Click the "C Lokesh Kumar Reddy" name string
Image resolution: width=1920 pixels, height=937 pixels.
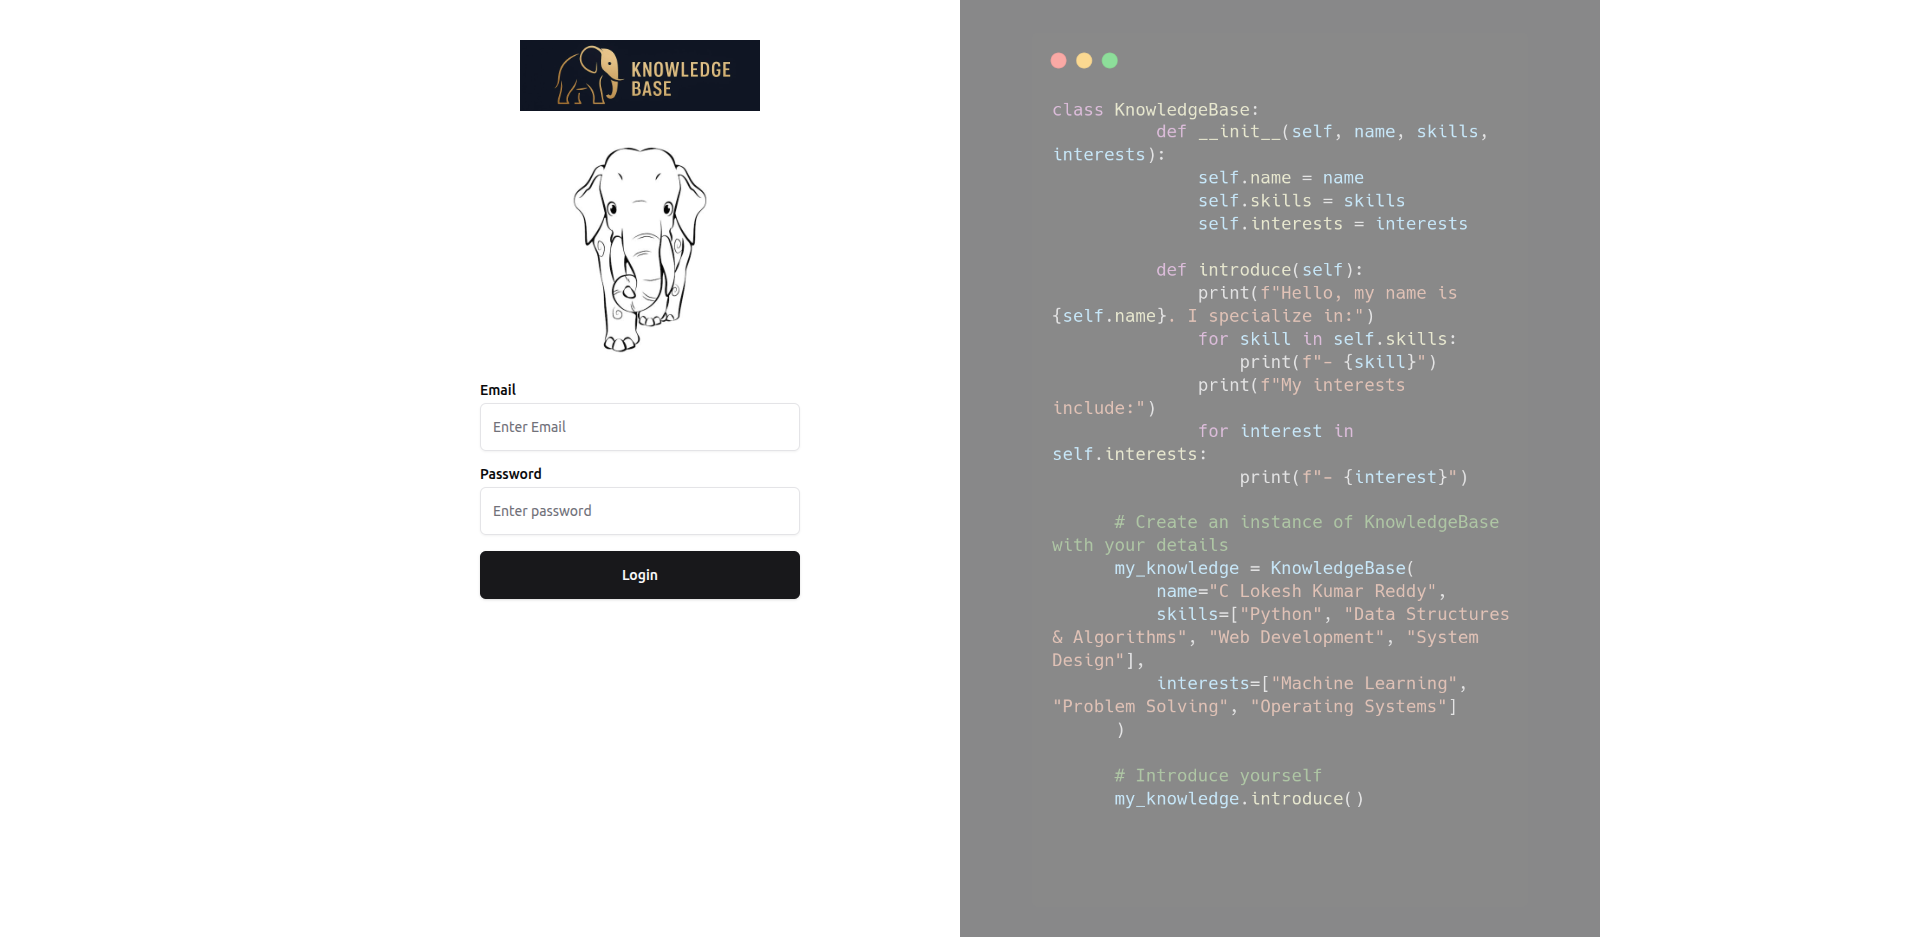(x=1322, y=591)
